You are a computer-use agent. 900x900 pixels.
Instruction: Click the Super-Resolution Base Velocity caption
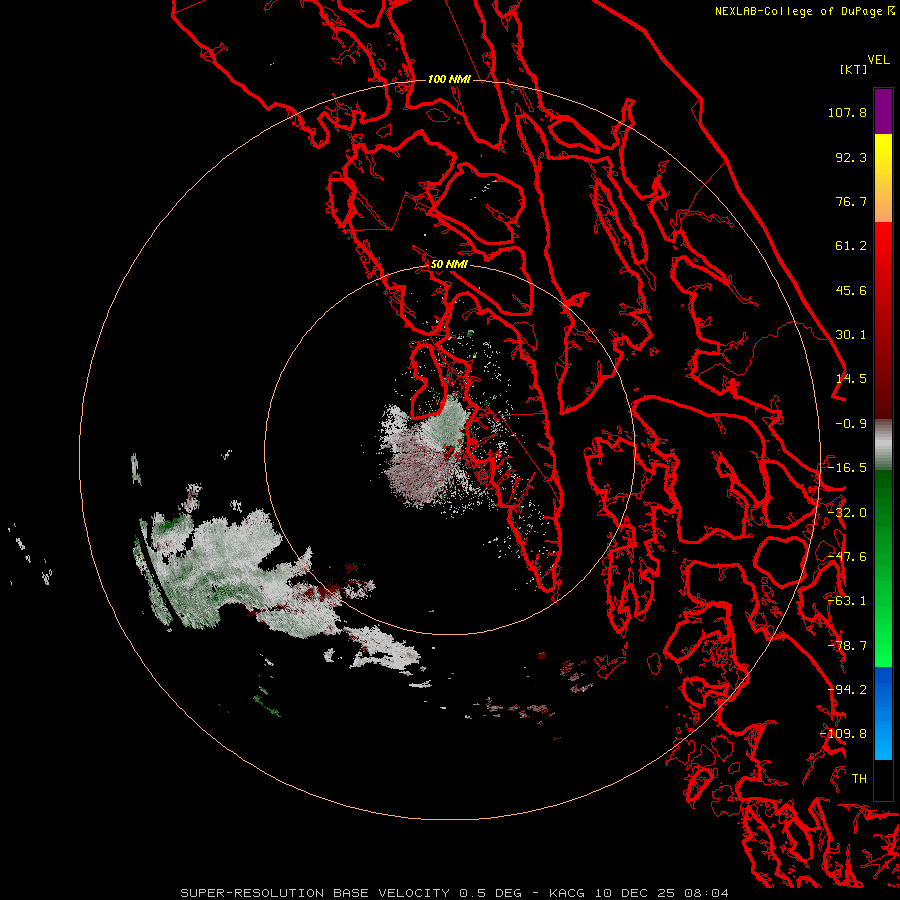tap(455, 893)
